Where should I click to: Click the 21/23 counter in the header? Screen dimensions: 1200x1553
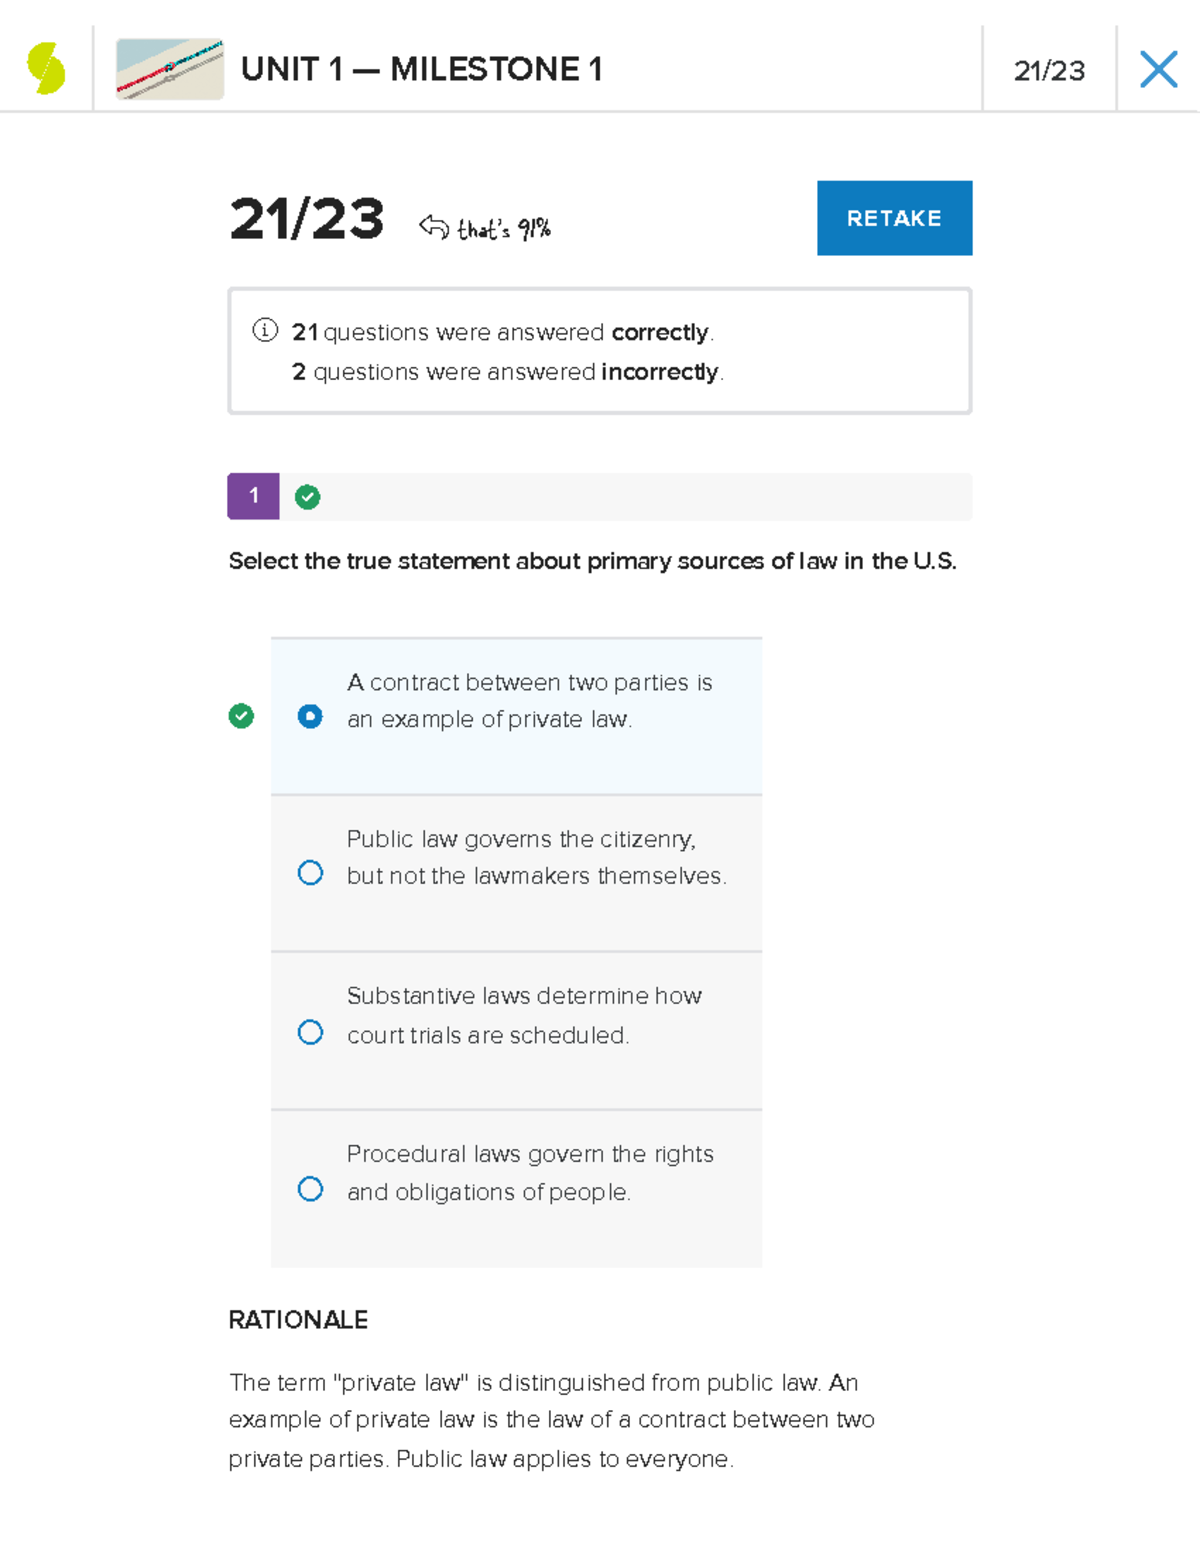tap(1048, 70)
